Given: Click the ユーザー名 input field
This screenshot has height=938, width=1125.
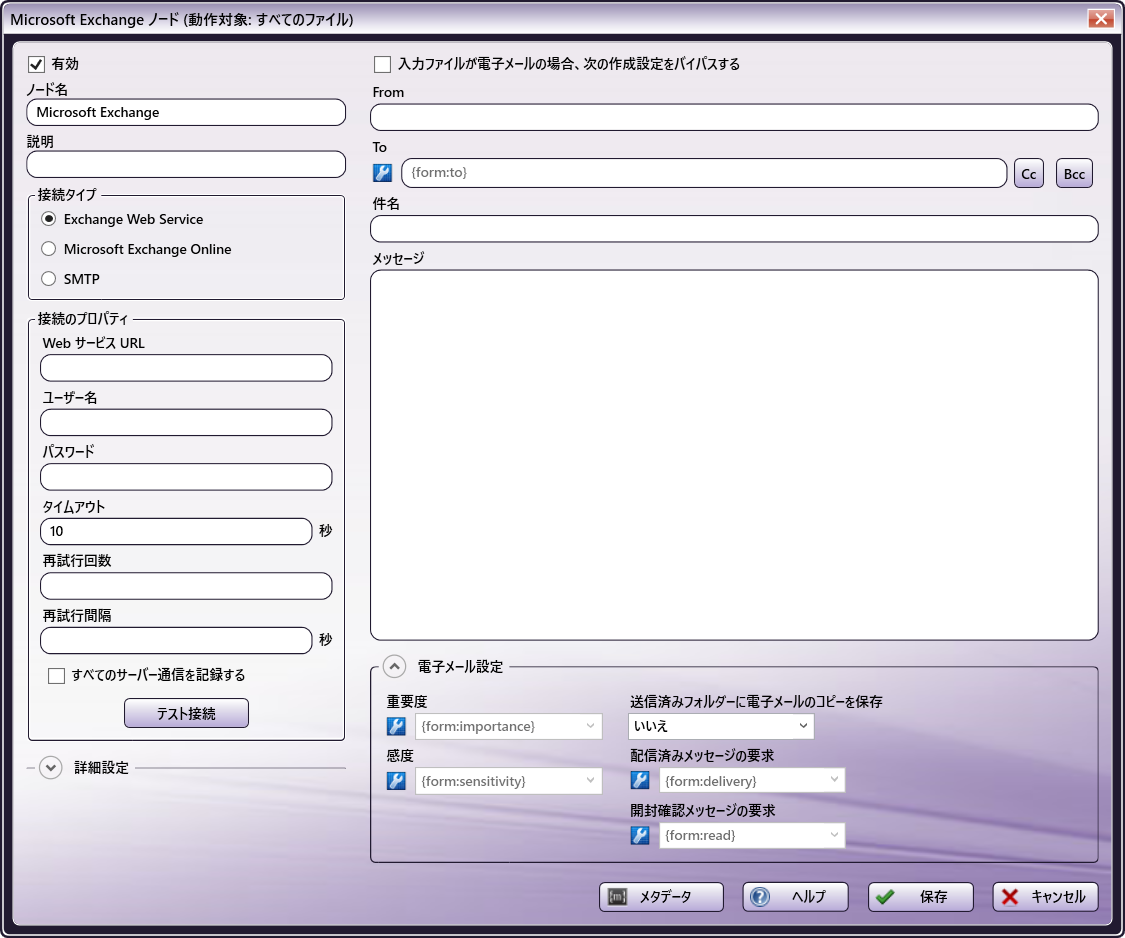Looking at the screenshot, I should click(x=186, y=423).
